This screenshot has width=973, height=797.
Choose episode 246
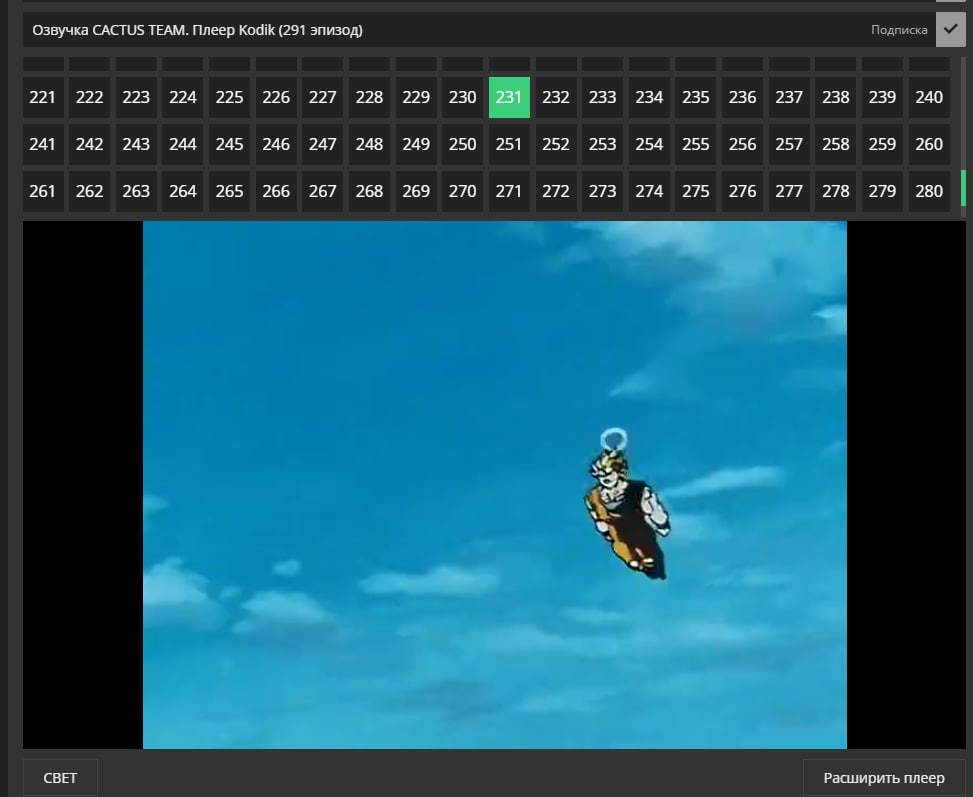pyautogui.click(x=276, y=145)
